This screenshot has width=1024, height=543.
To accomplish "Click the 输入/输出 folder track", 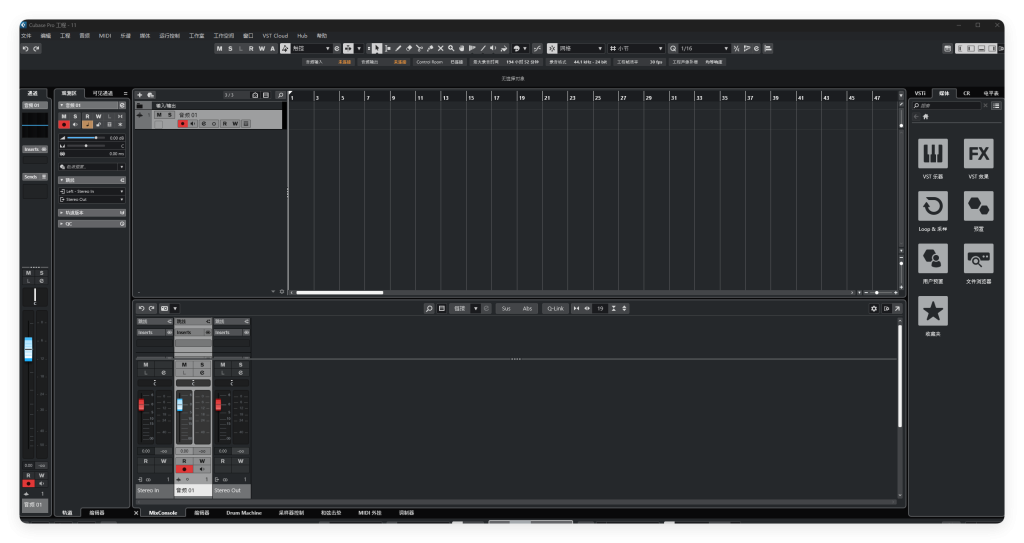I will [x=209, y=105].
